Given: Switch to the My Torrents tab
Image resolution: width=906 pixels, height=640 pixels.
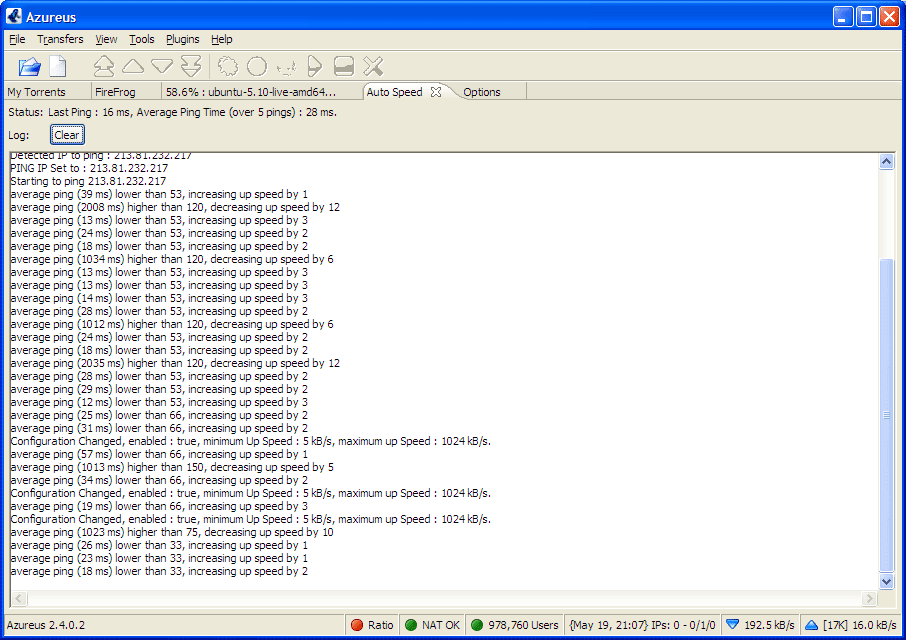Looking at the screenshot, I should coord(47,92).
